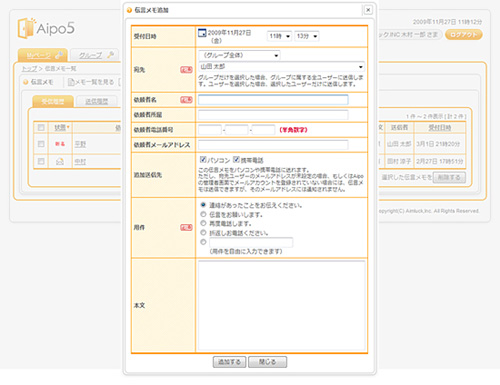Click the delete button (削除する) below the table

449,177
